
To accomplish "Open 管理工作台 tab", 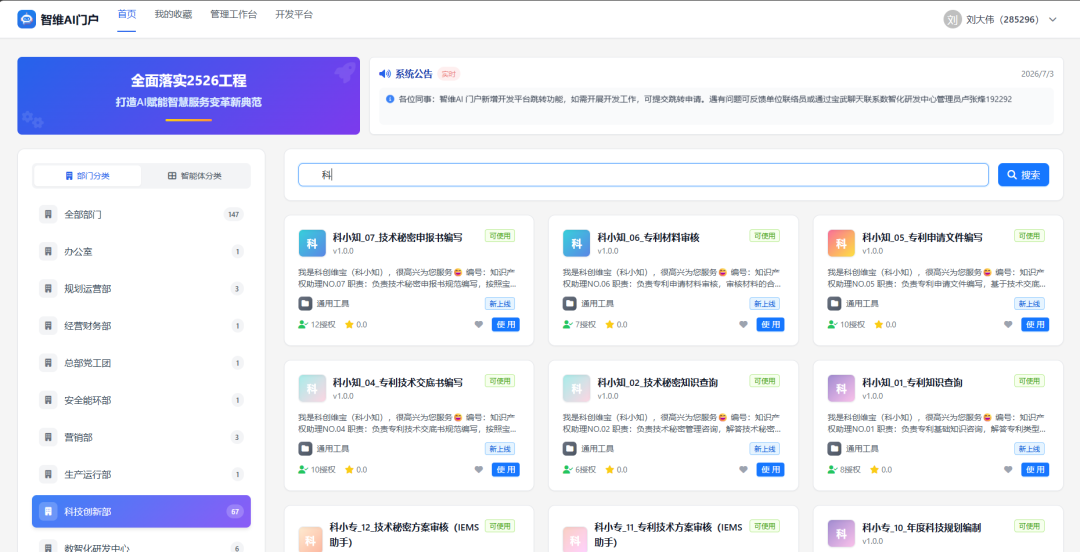I will tap(233, 14).
